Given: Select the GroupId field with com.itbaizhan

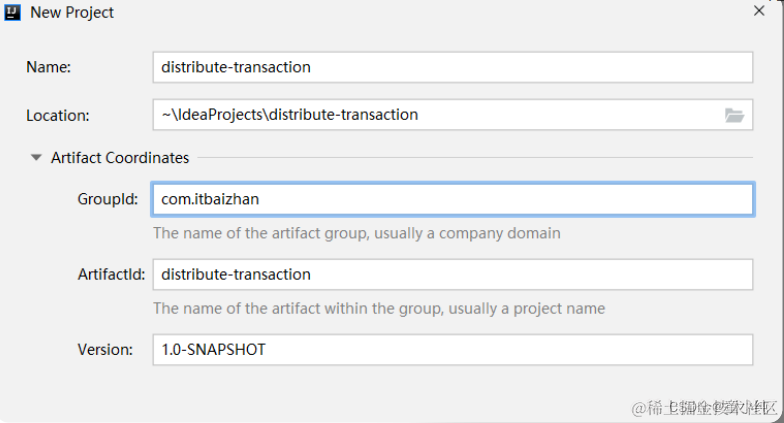Looking at the screenshot, I should coord(452,199).
